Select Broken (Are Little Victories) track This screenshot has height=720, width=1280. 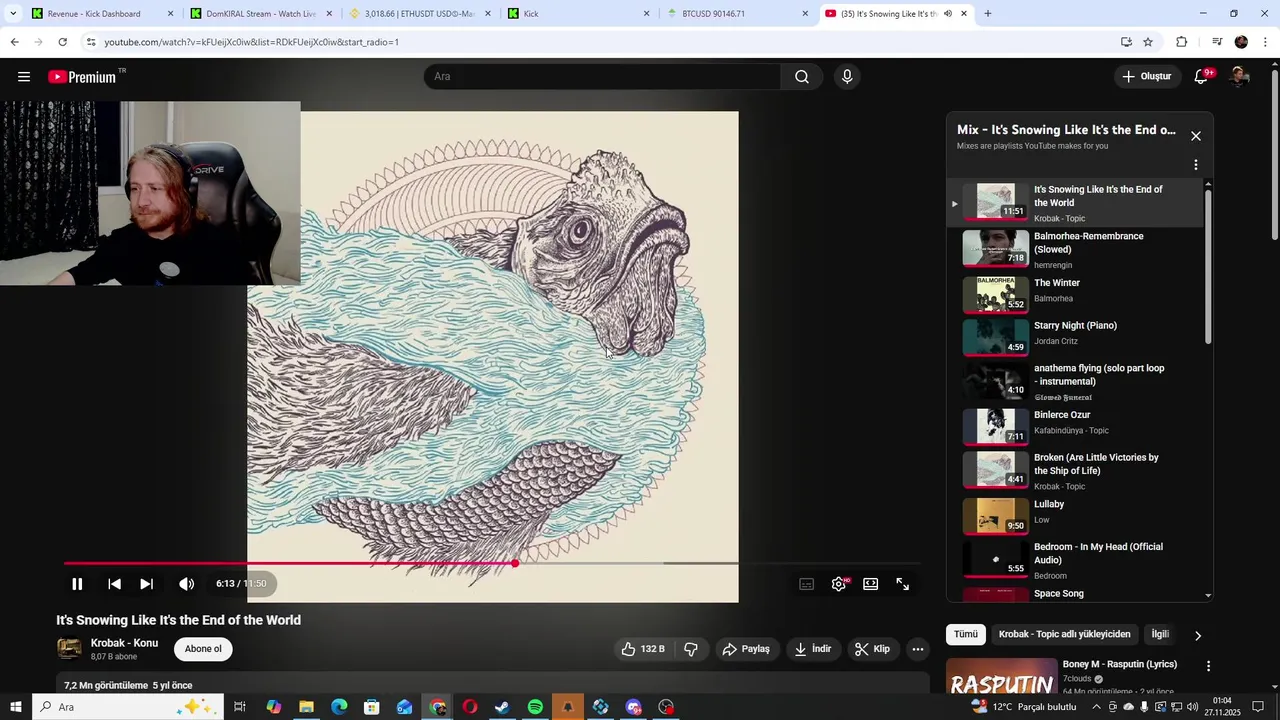pos(1075,471)
